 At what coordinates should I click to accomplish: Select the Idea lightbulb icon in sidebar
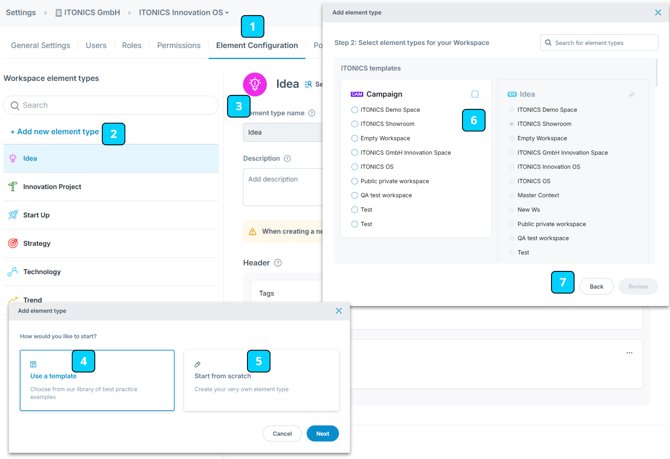coord(13,158)
